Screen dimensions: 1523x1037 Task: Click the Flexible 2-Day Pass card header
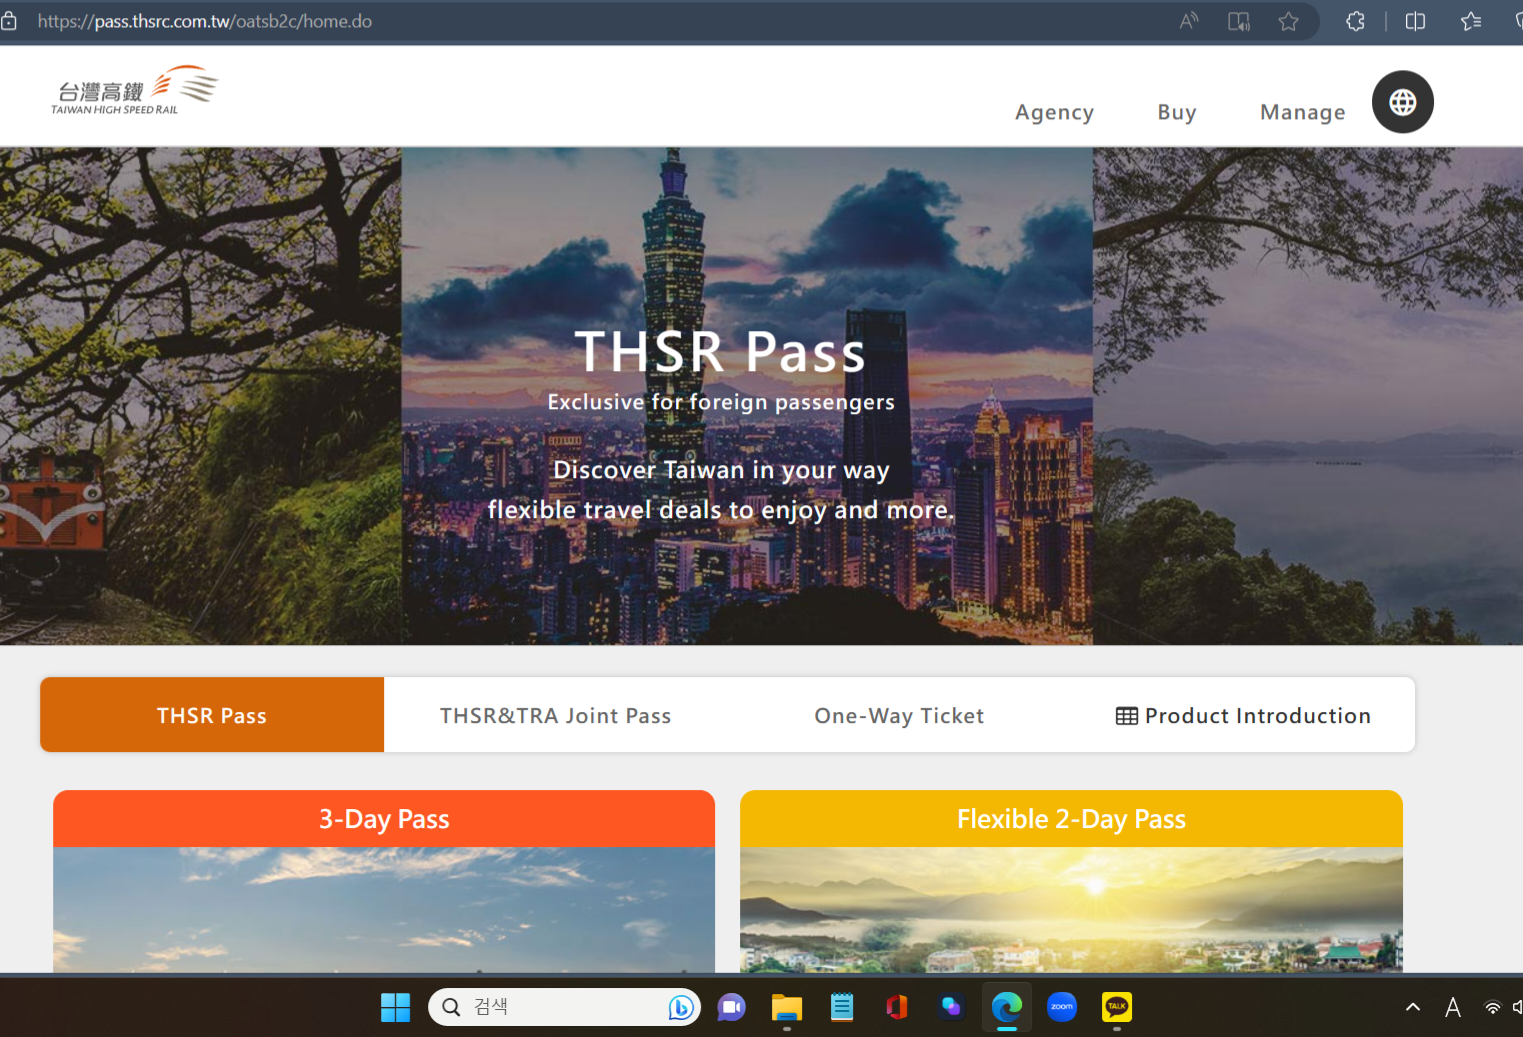(x=1071, y=819)
